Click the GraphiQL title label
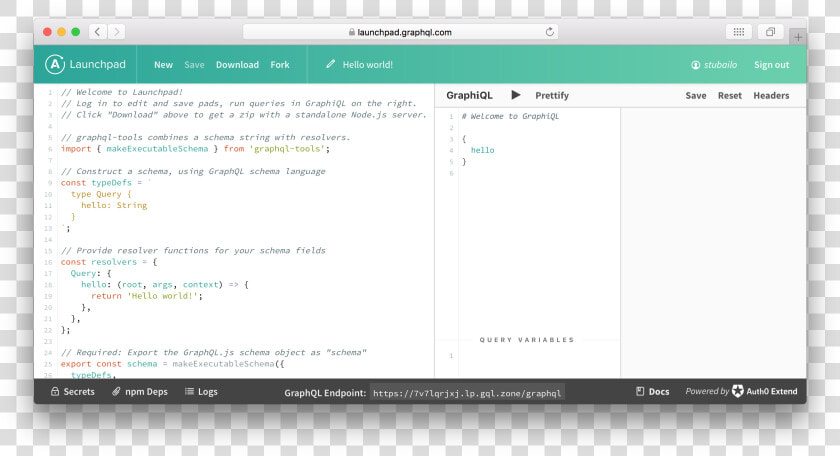The width and height of the screenshot is (840, 456). (469, 95)
